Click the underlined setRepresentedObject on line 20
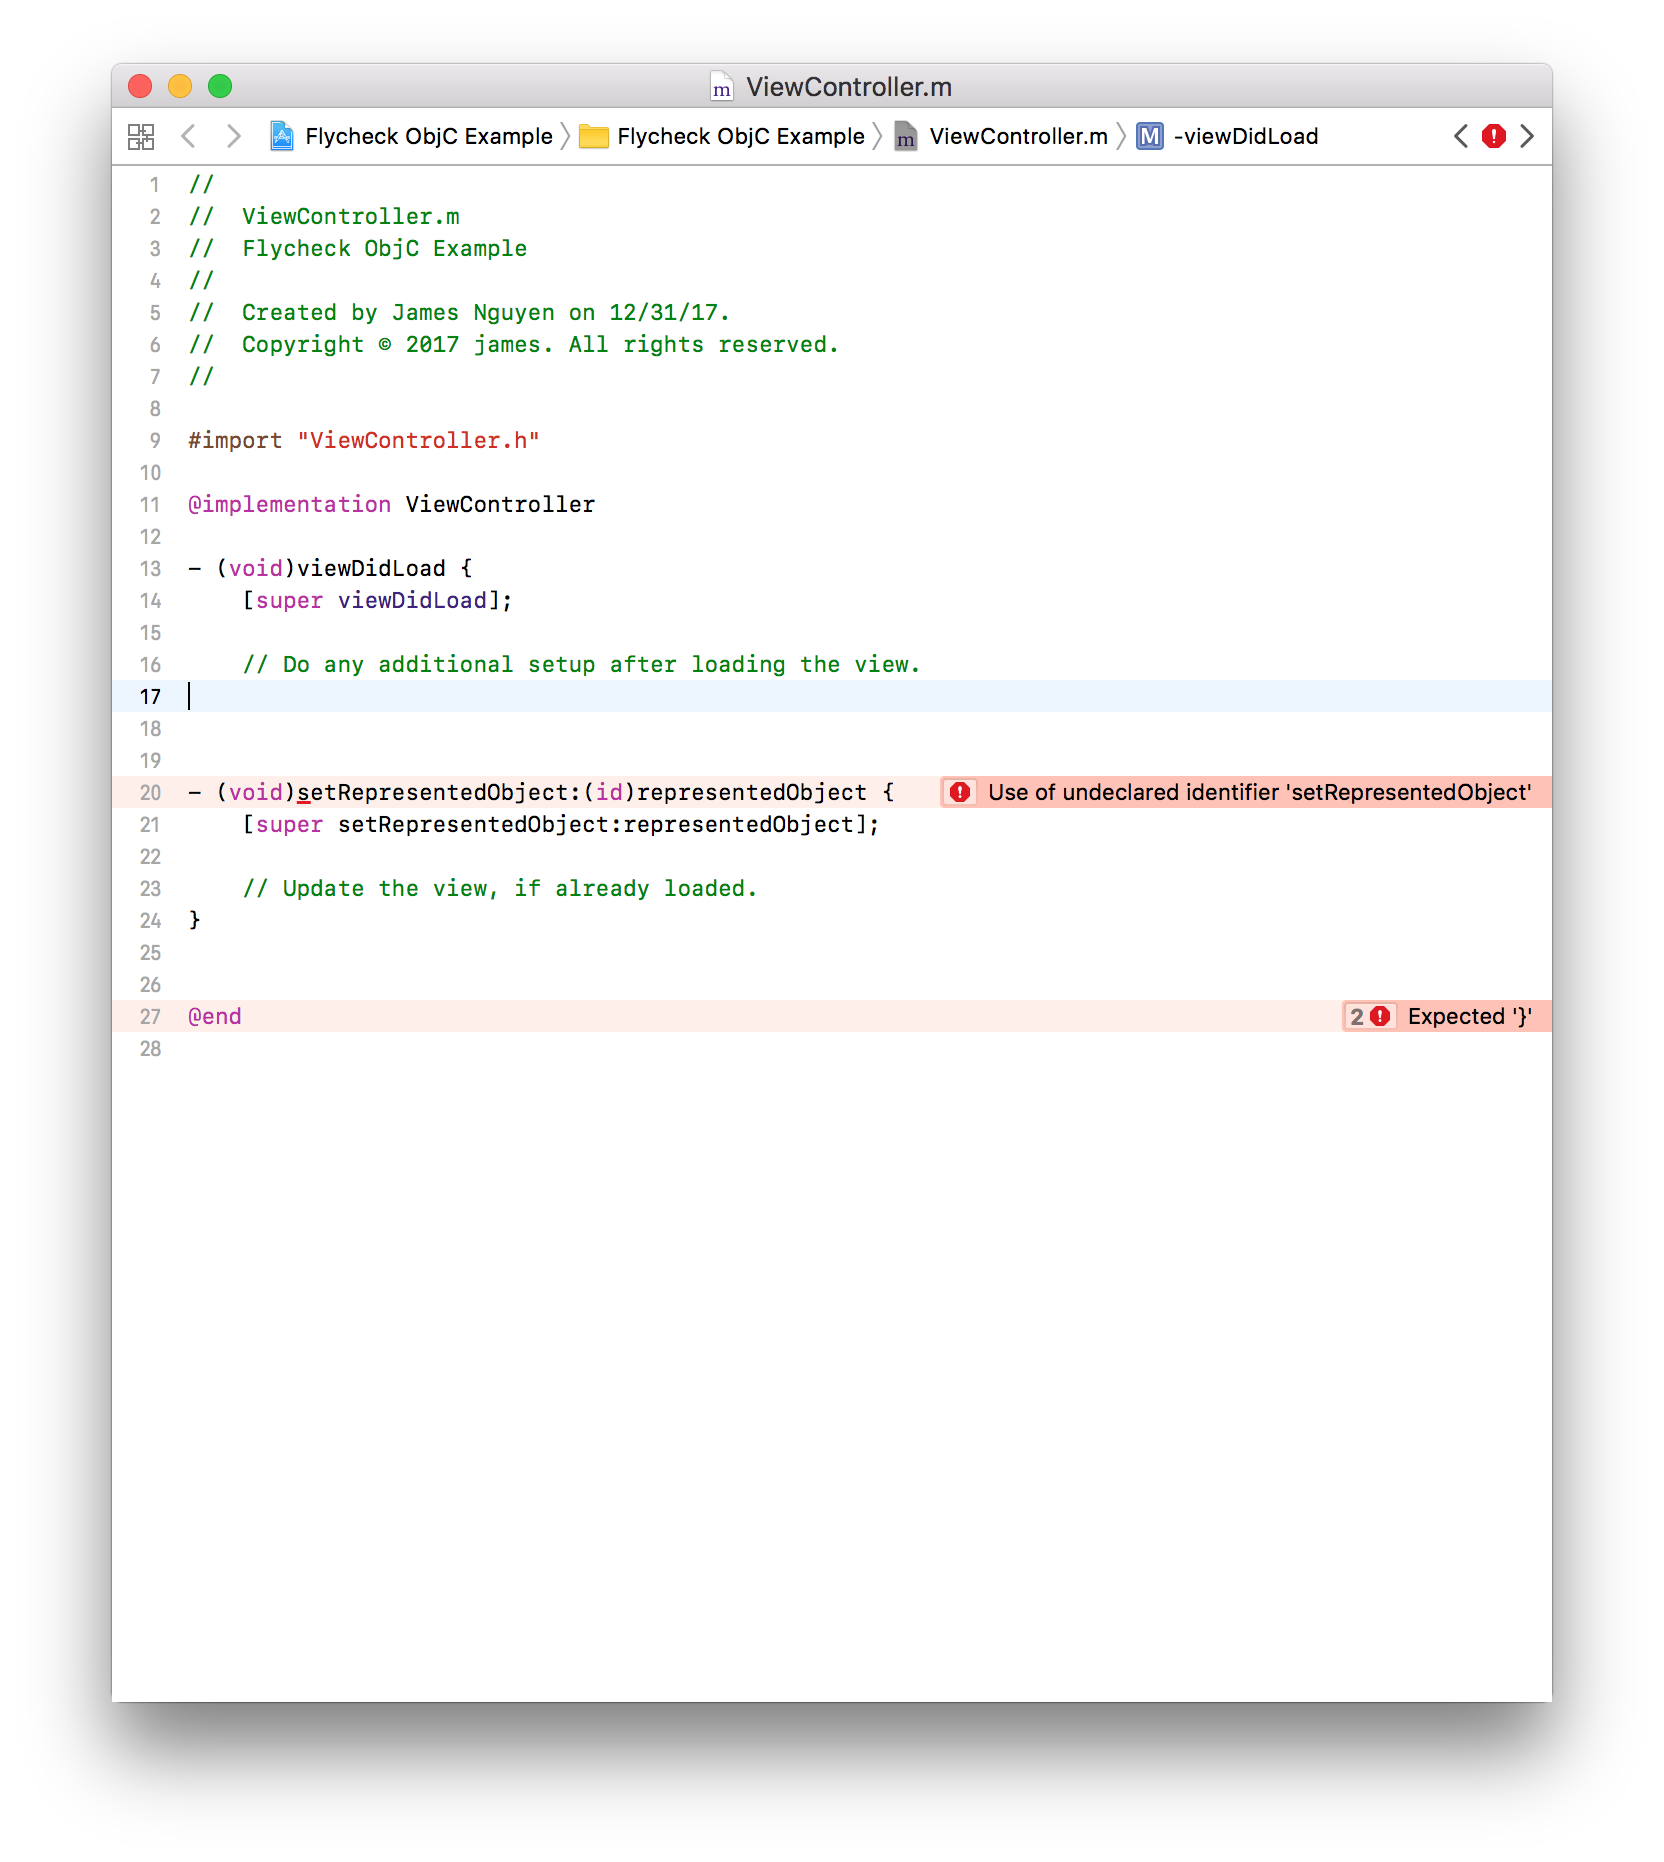Screen dimensions: 1664x1862 432,792
